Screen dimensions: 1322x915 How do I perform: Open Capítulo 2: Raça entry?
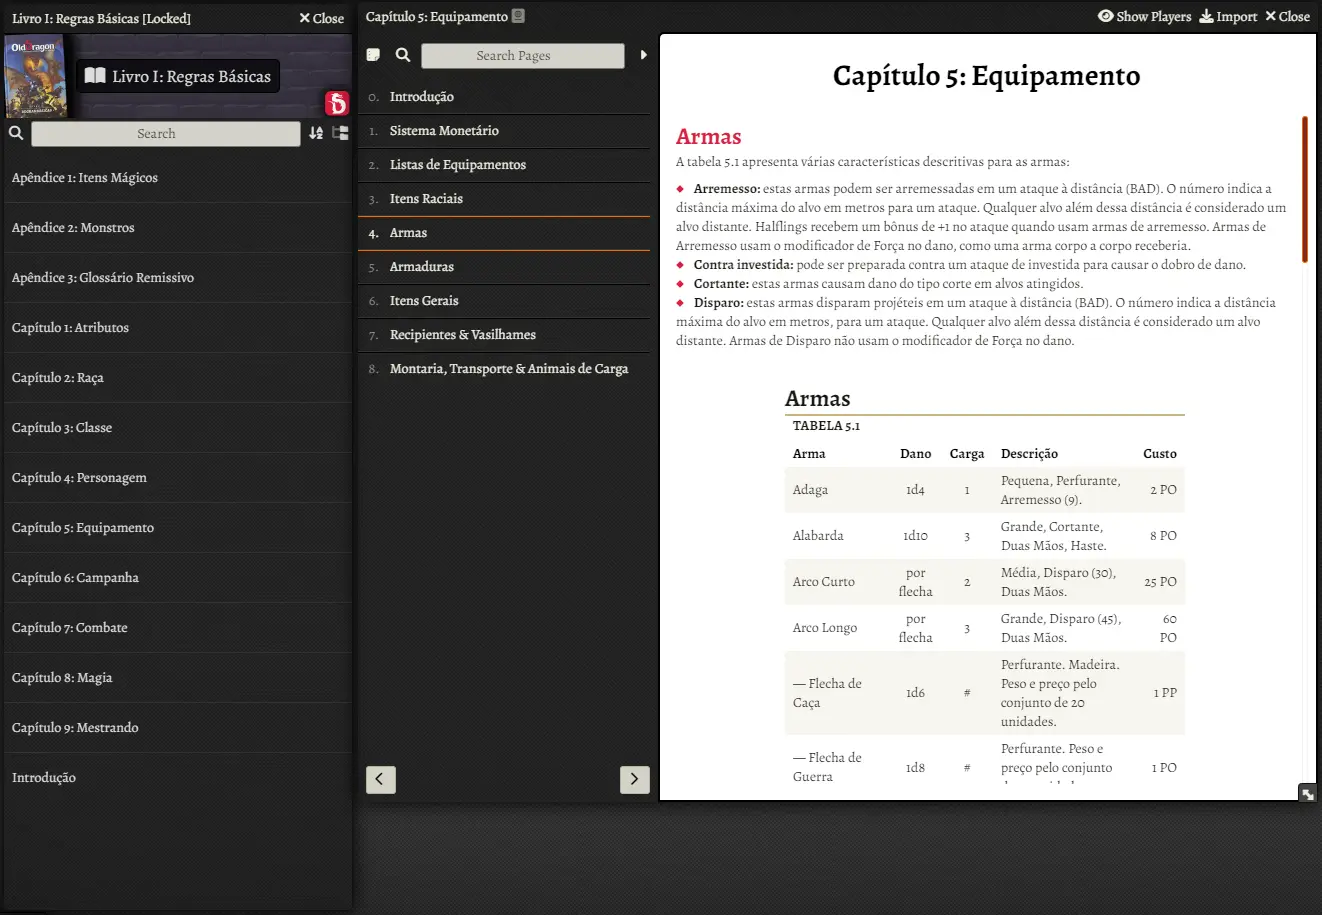[178, 378]
